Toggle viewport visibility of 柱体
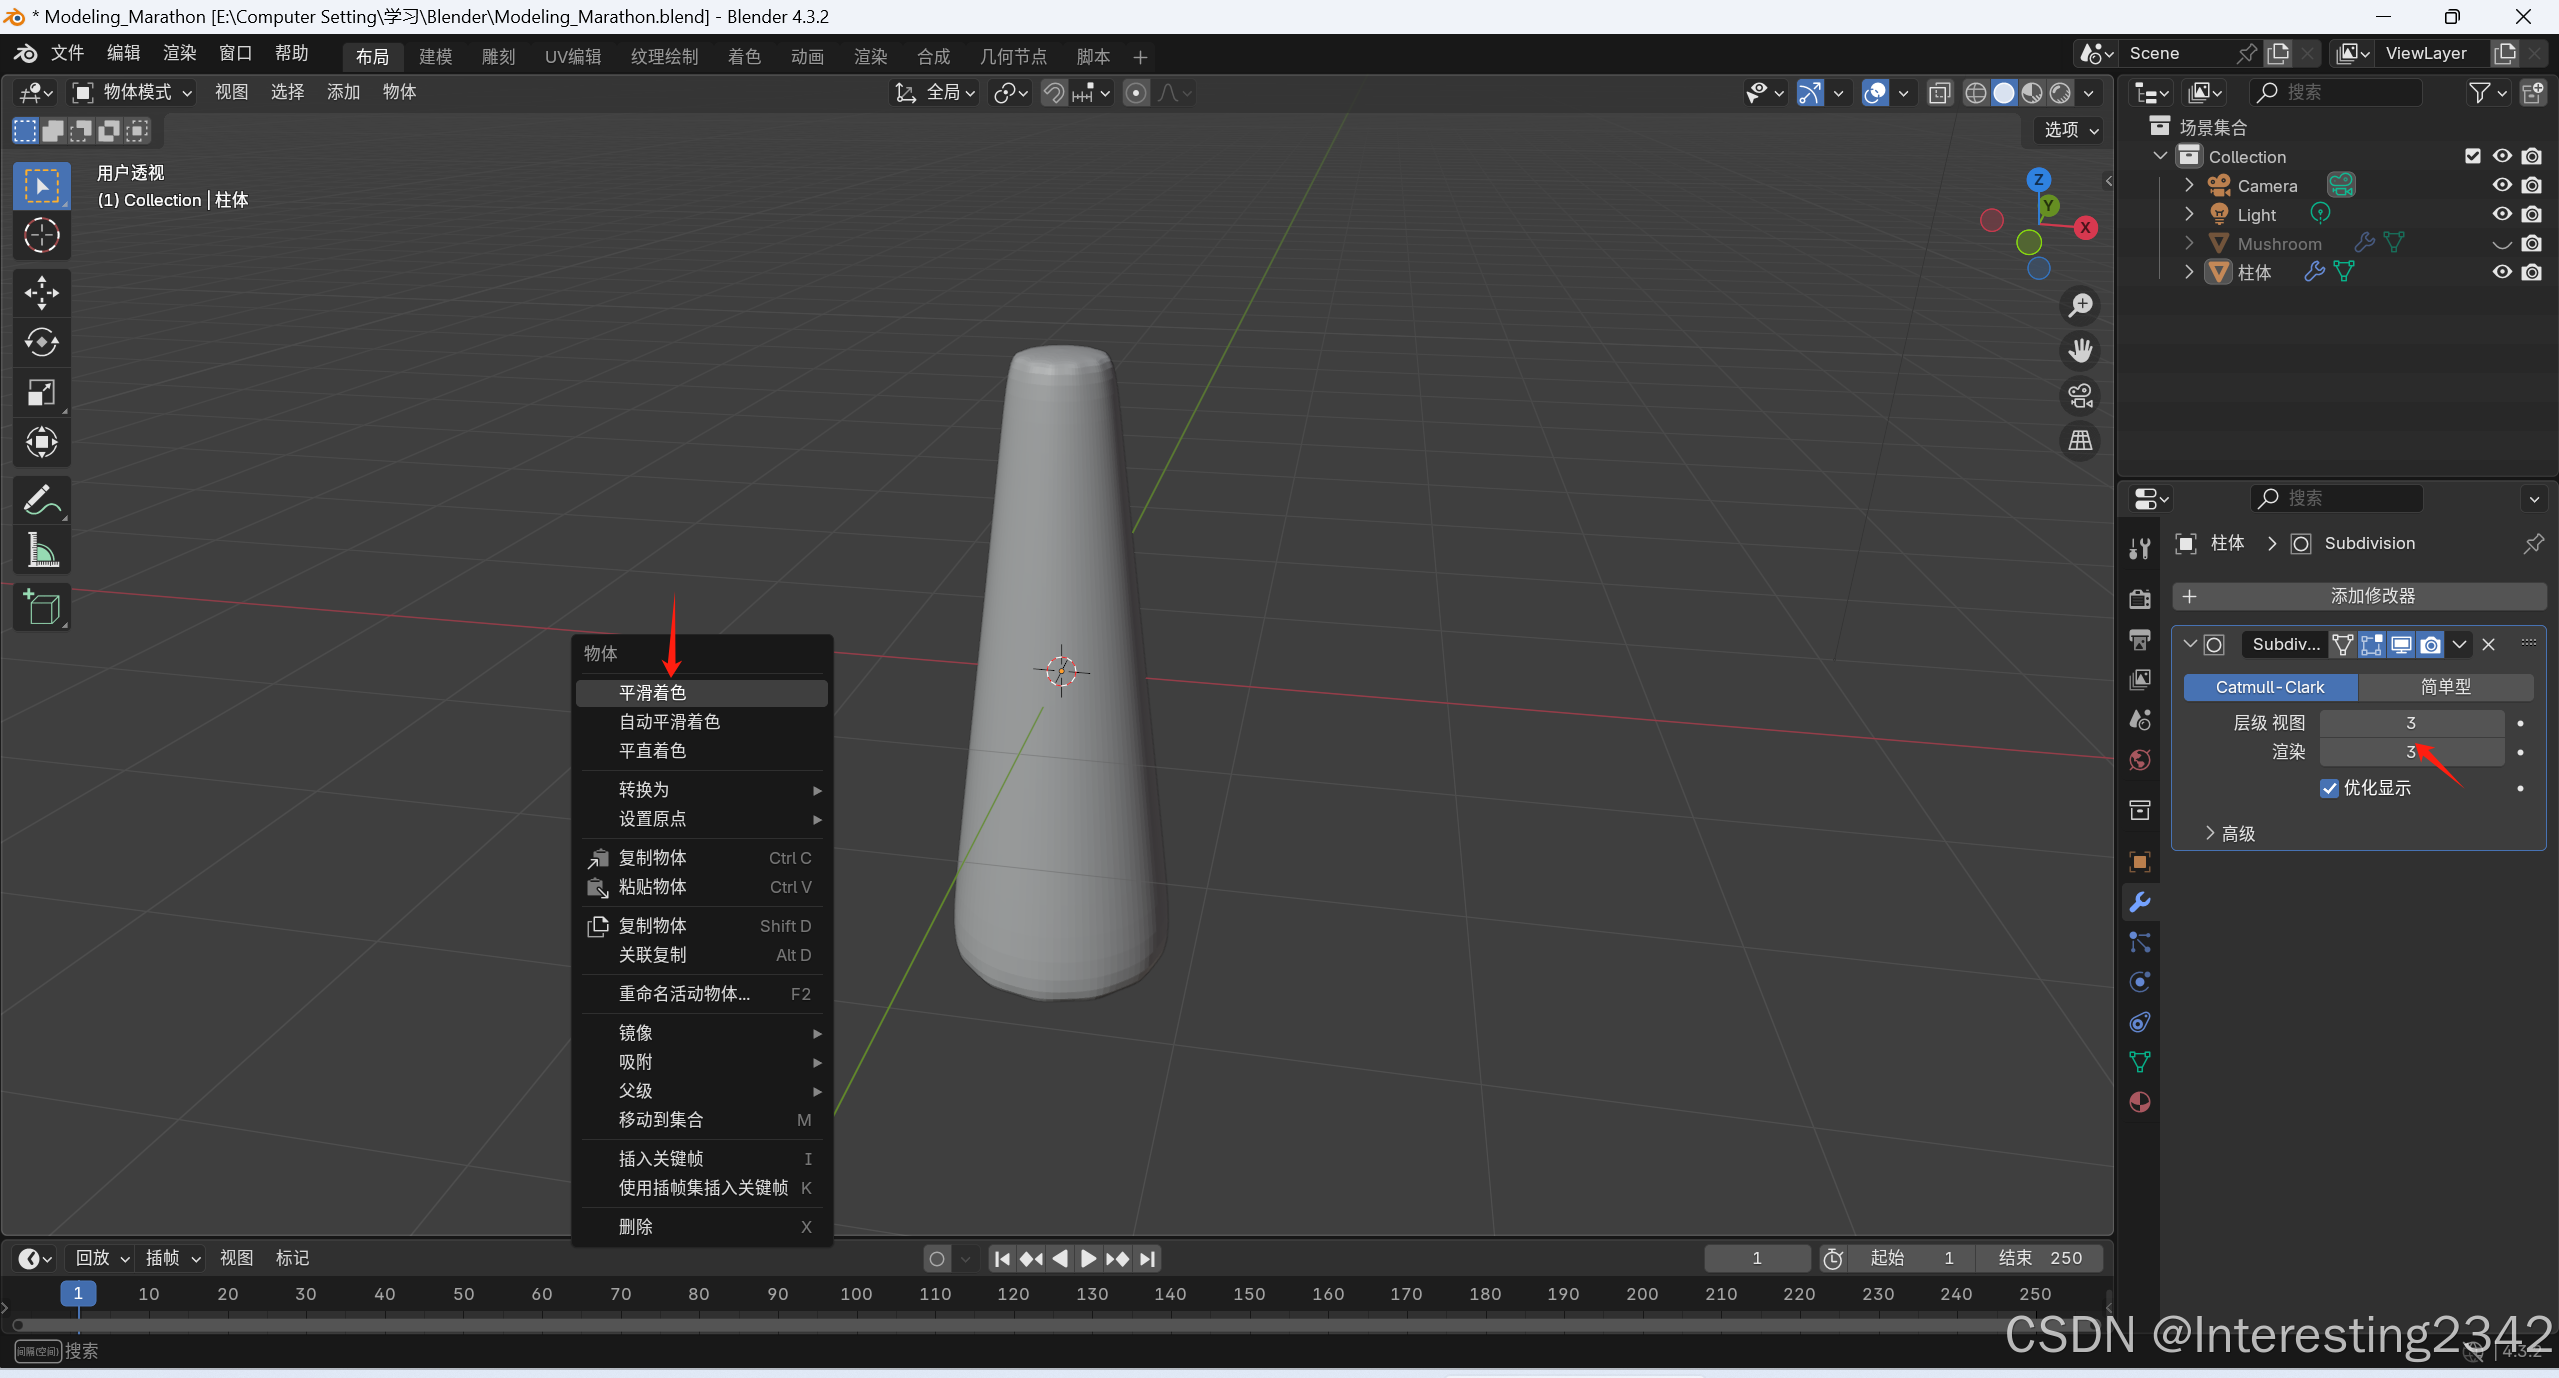The height and width of the screenshot is (1378, 2559). 2502,272
